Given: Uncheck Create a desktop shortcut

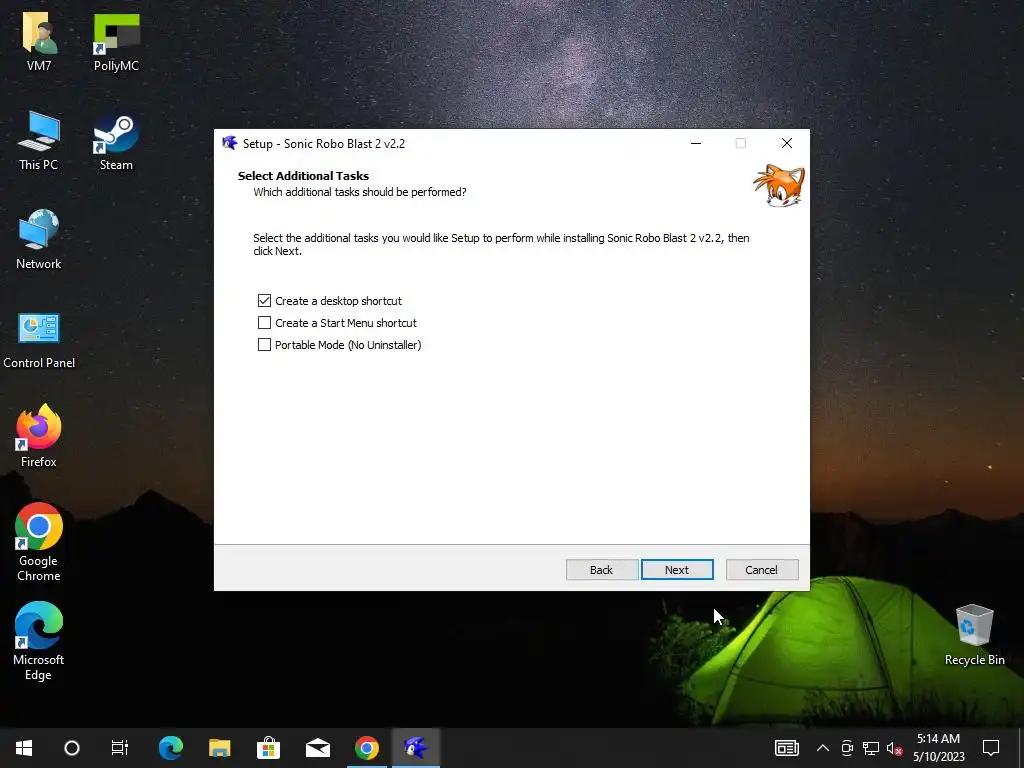Looking at the screenshot, I should click(x=264, y=300).
